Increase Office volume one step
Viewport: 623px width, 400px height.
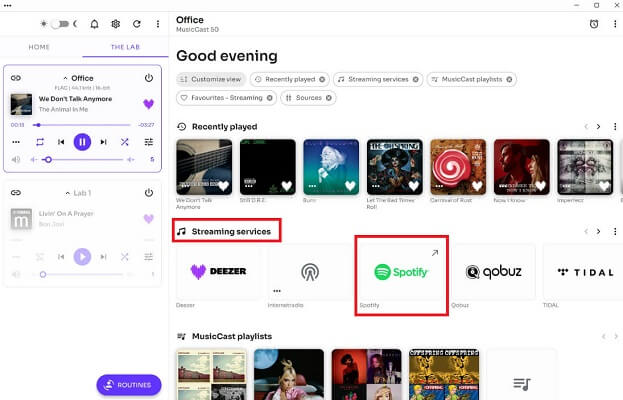130,160
